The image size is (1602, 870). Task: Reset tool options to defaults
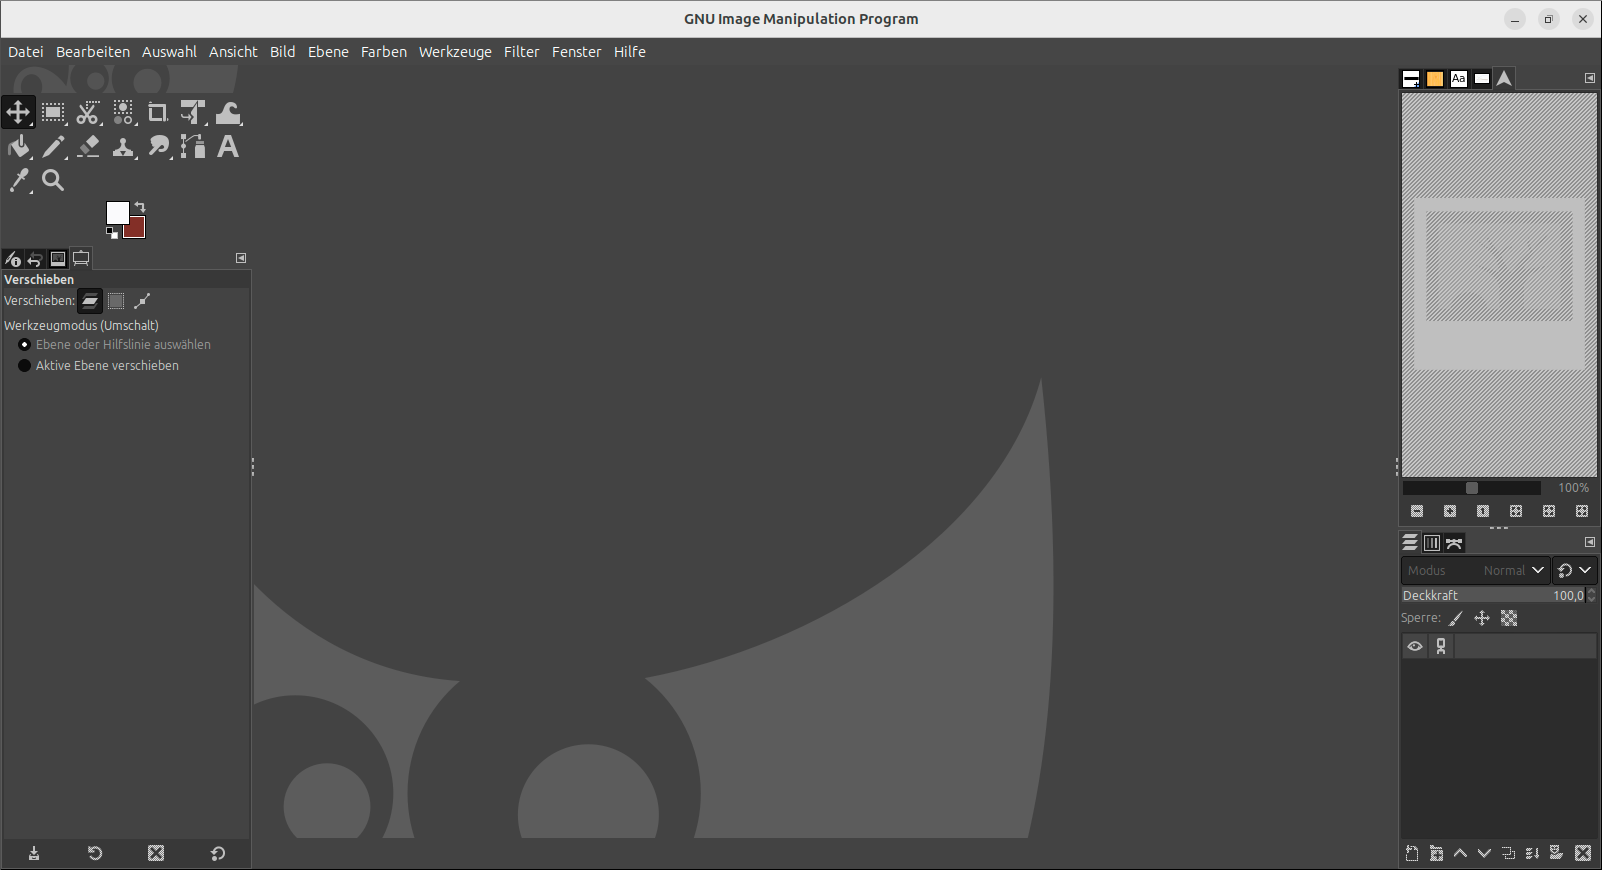(218, 853)
